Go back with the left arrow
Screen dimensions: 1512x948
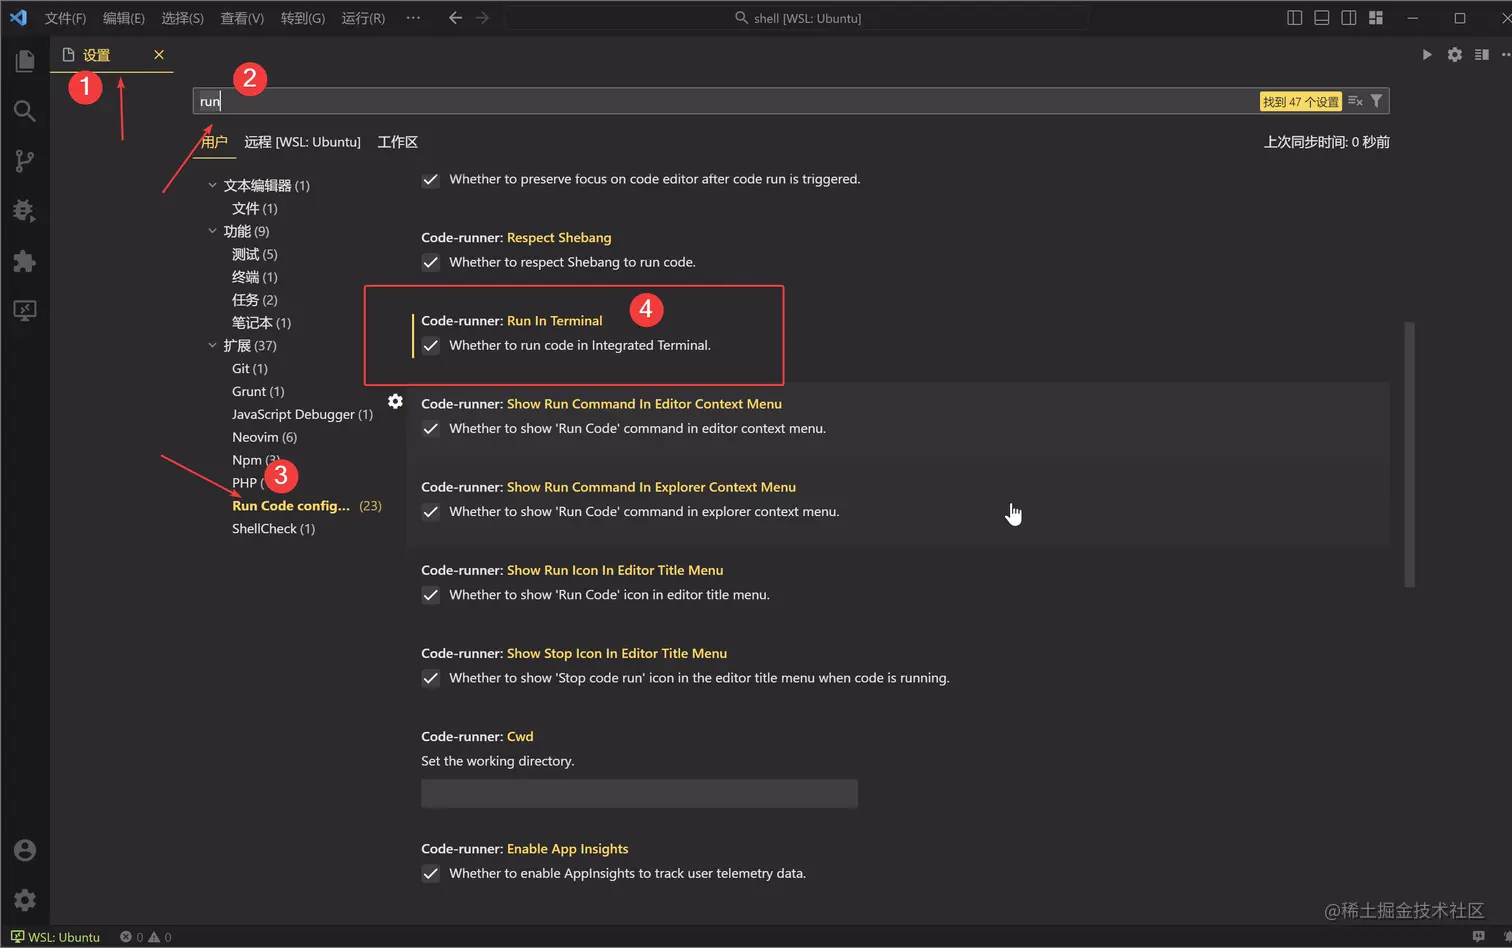coord(455,18)
